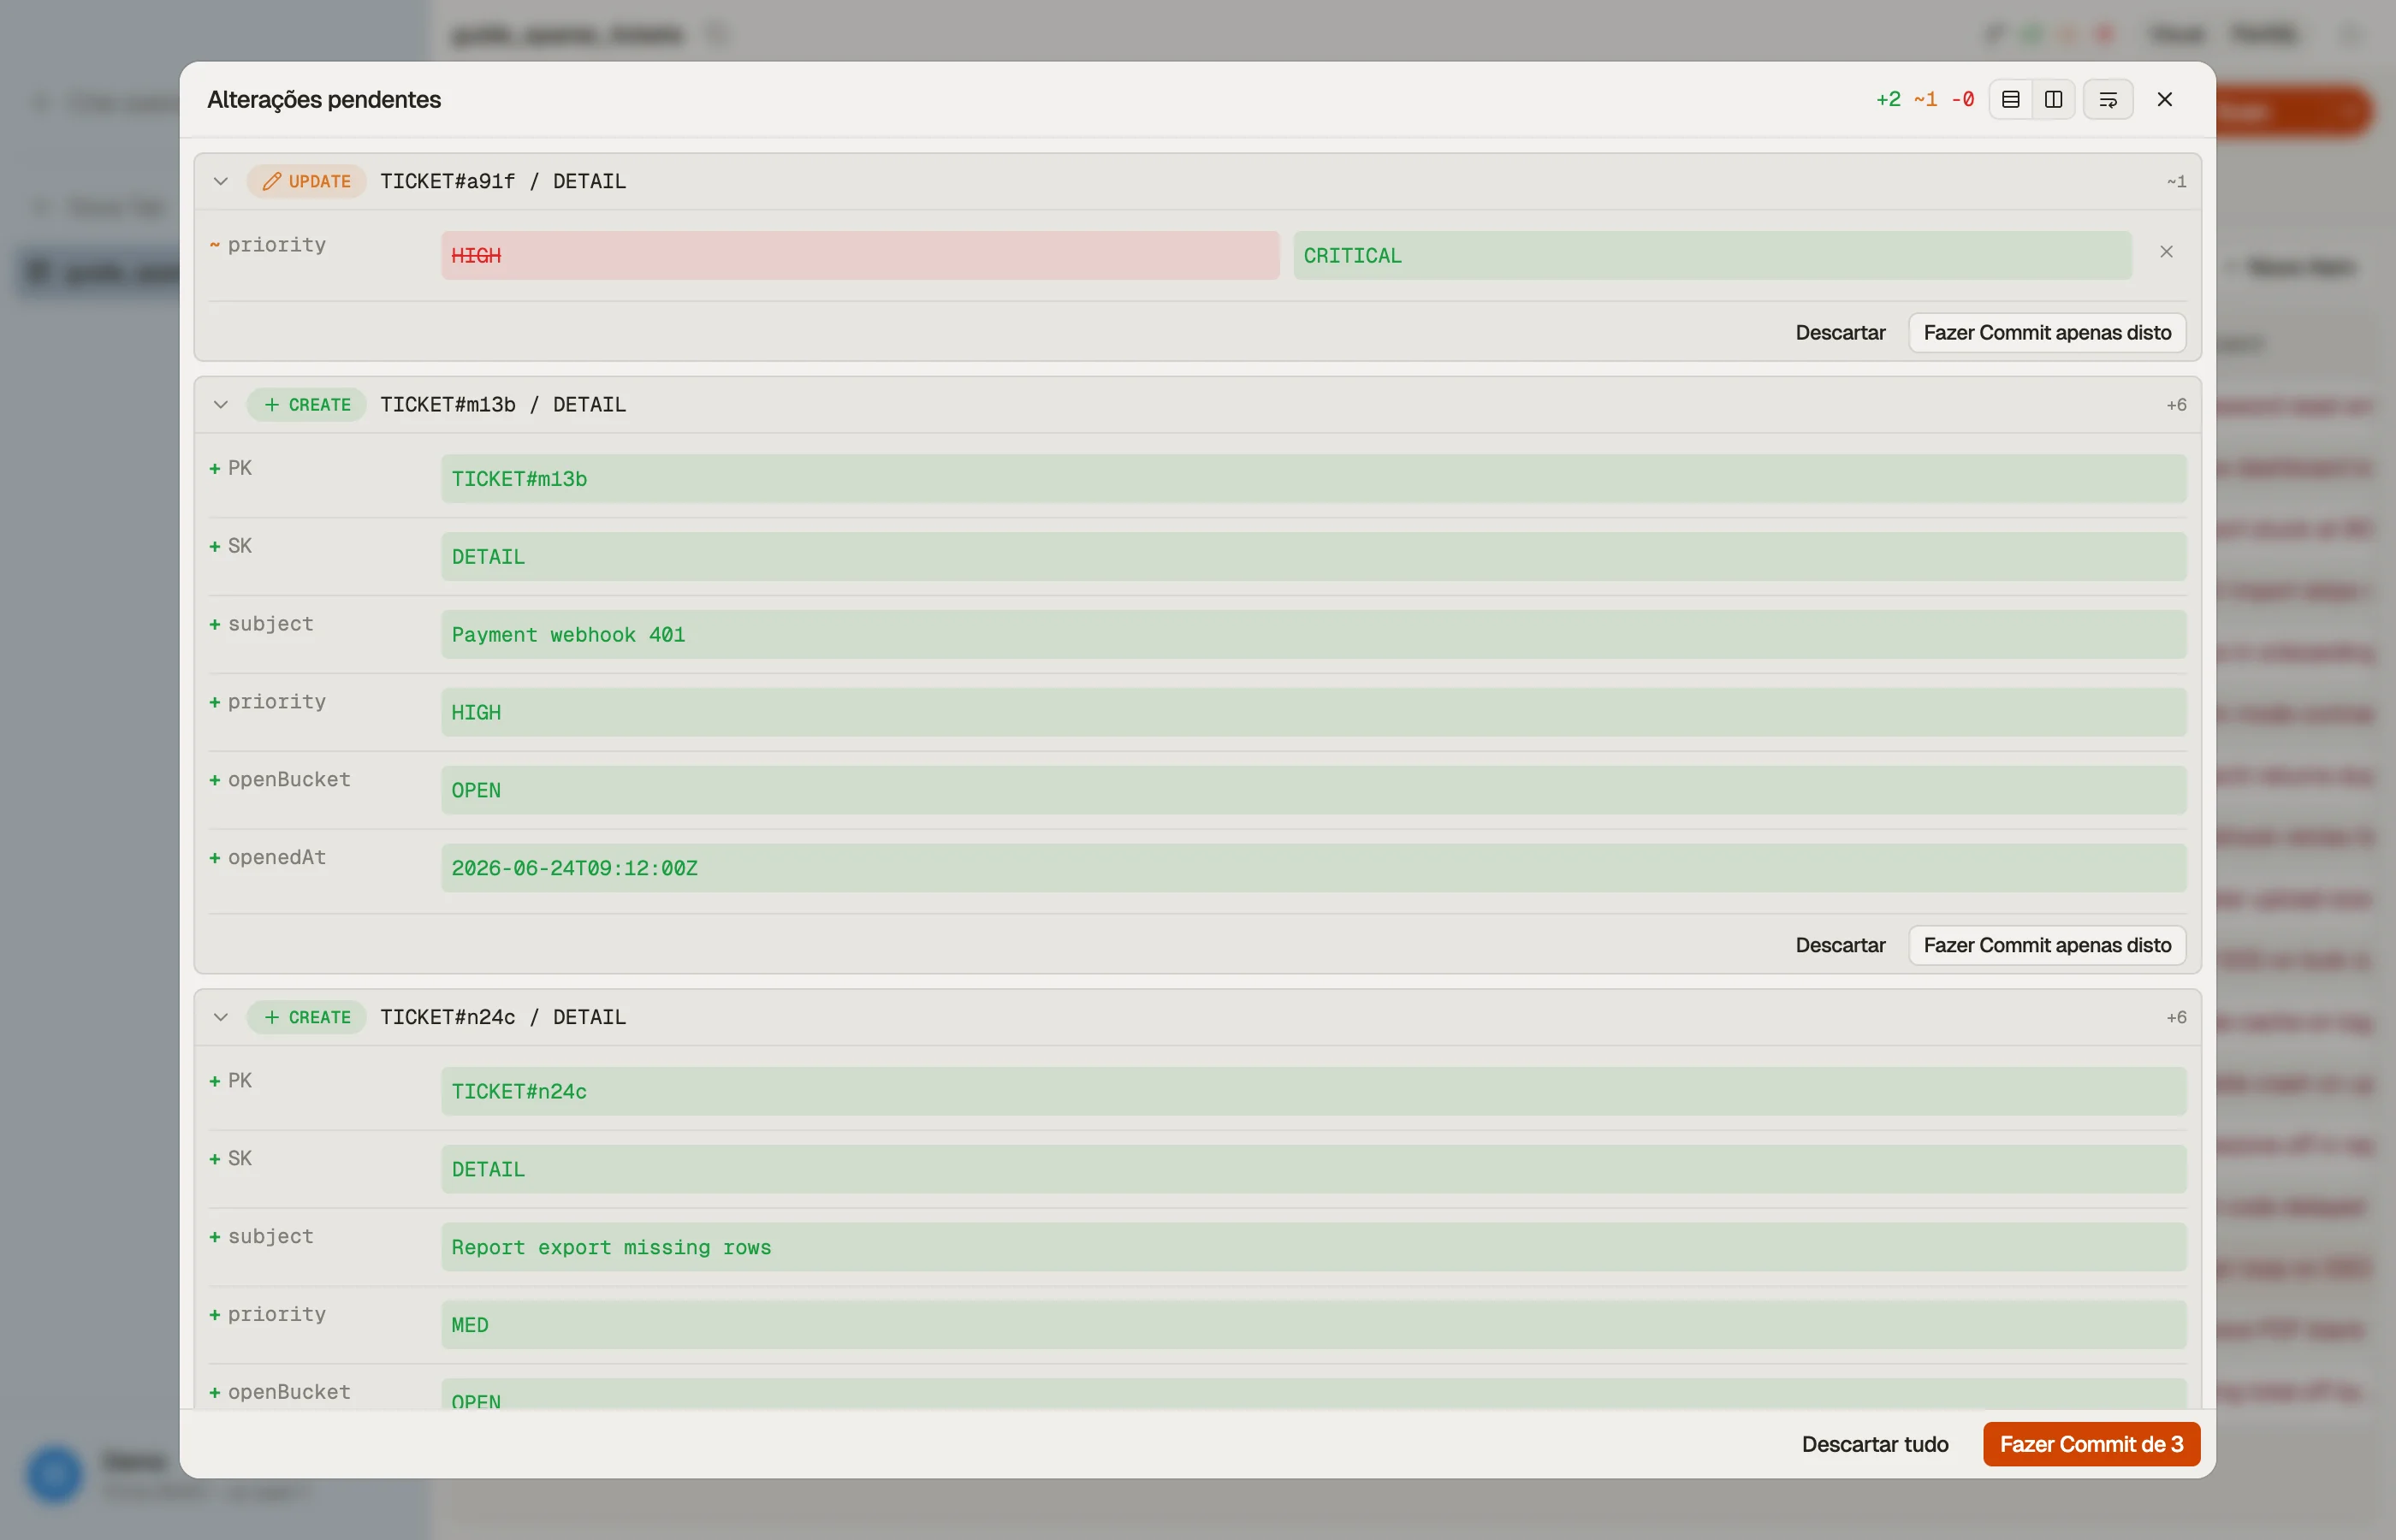Click the TICKET#n24c / DETAIL header title
This screenshot has width=2396, height=1540.
(503, 1017)
